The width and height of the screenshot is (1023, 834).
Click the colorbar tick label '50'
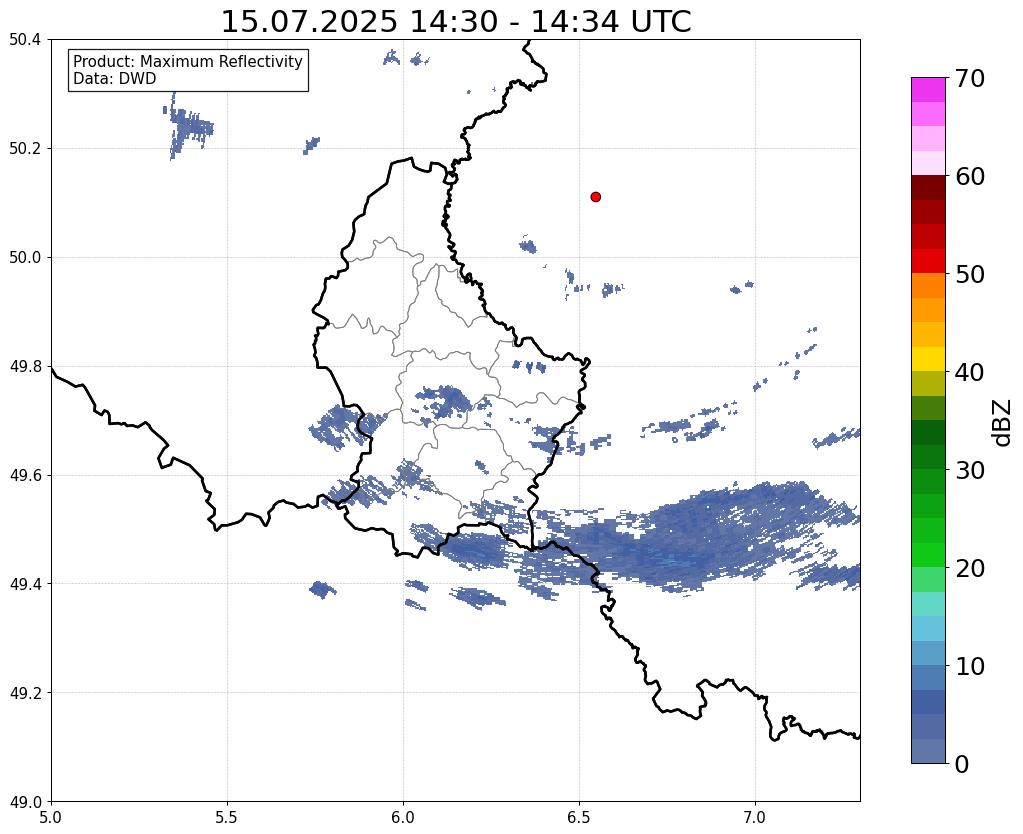pyautogui.click(x=970, y=274)
